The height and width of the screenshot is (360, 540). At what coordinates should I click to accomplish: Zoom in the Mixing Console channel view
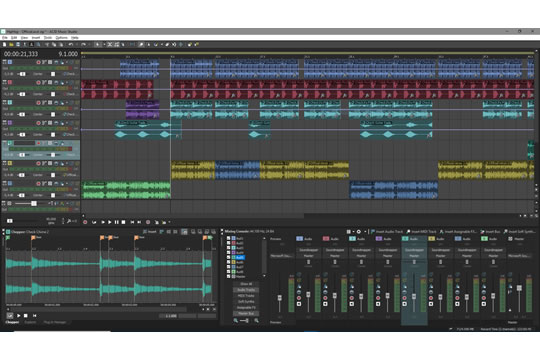pos(256,320)
